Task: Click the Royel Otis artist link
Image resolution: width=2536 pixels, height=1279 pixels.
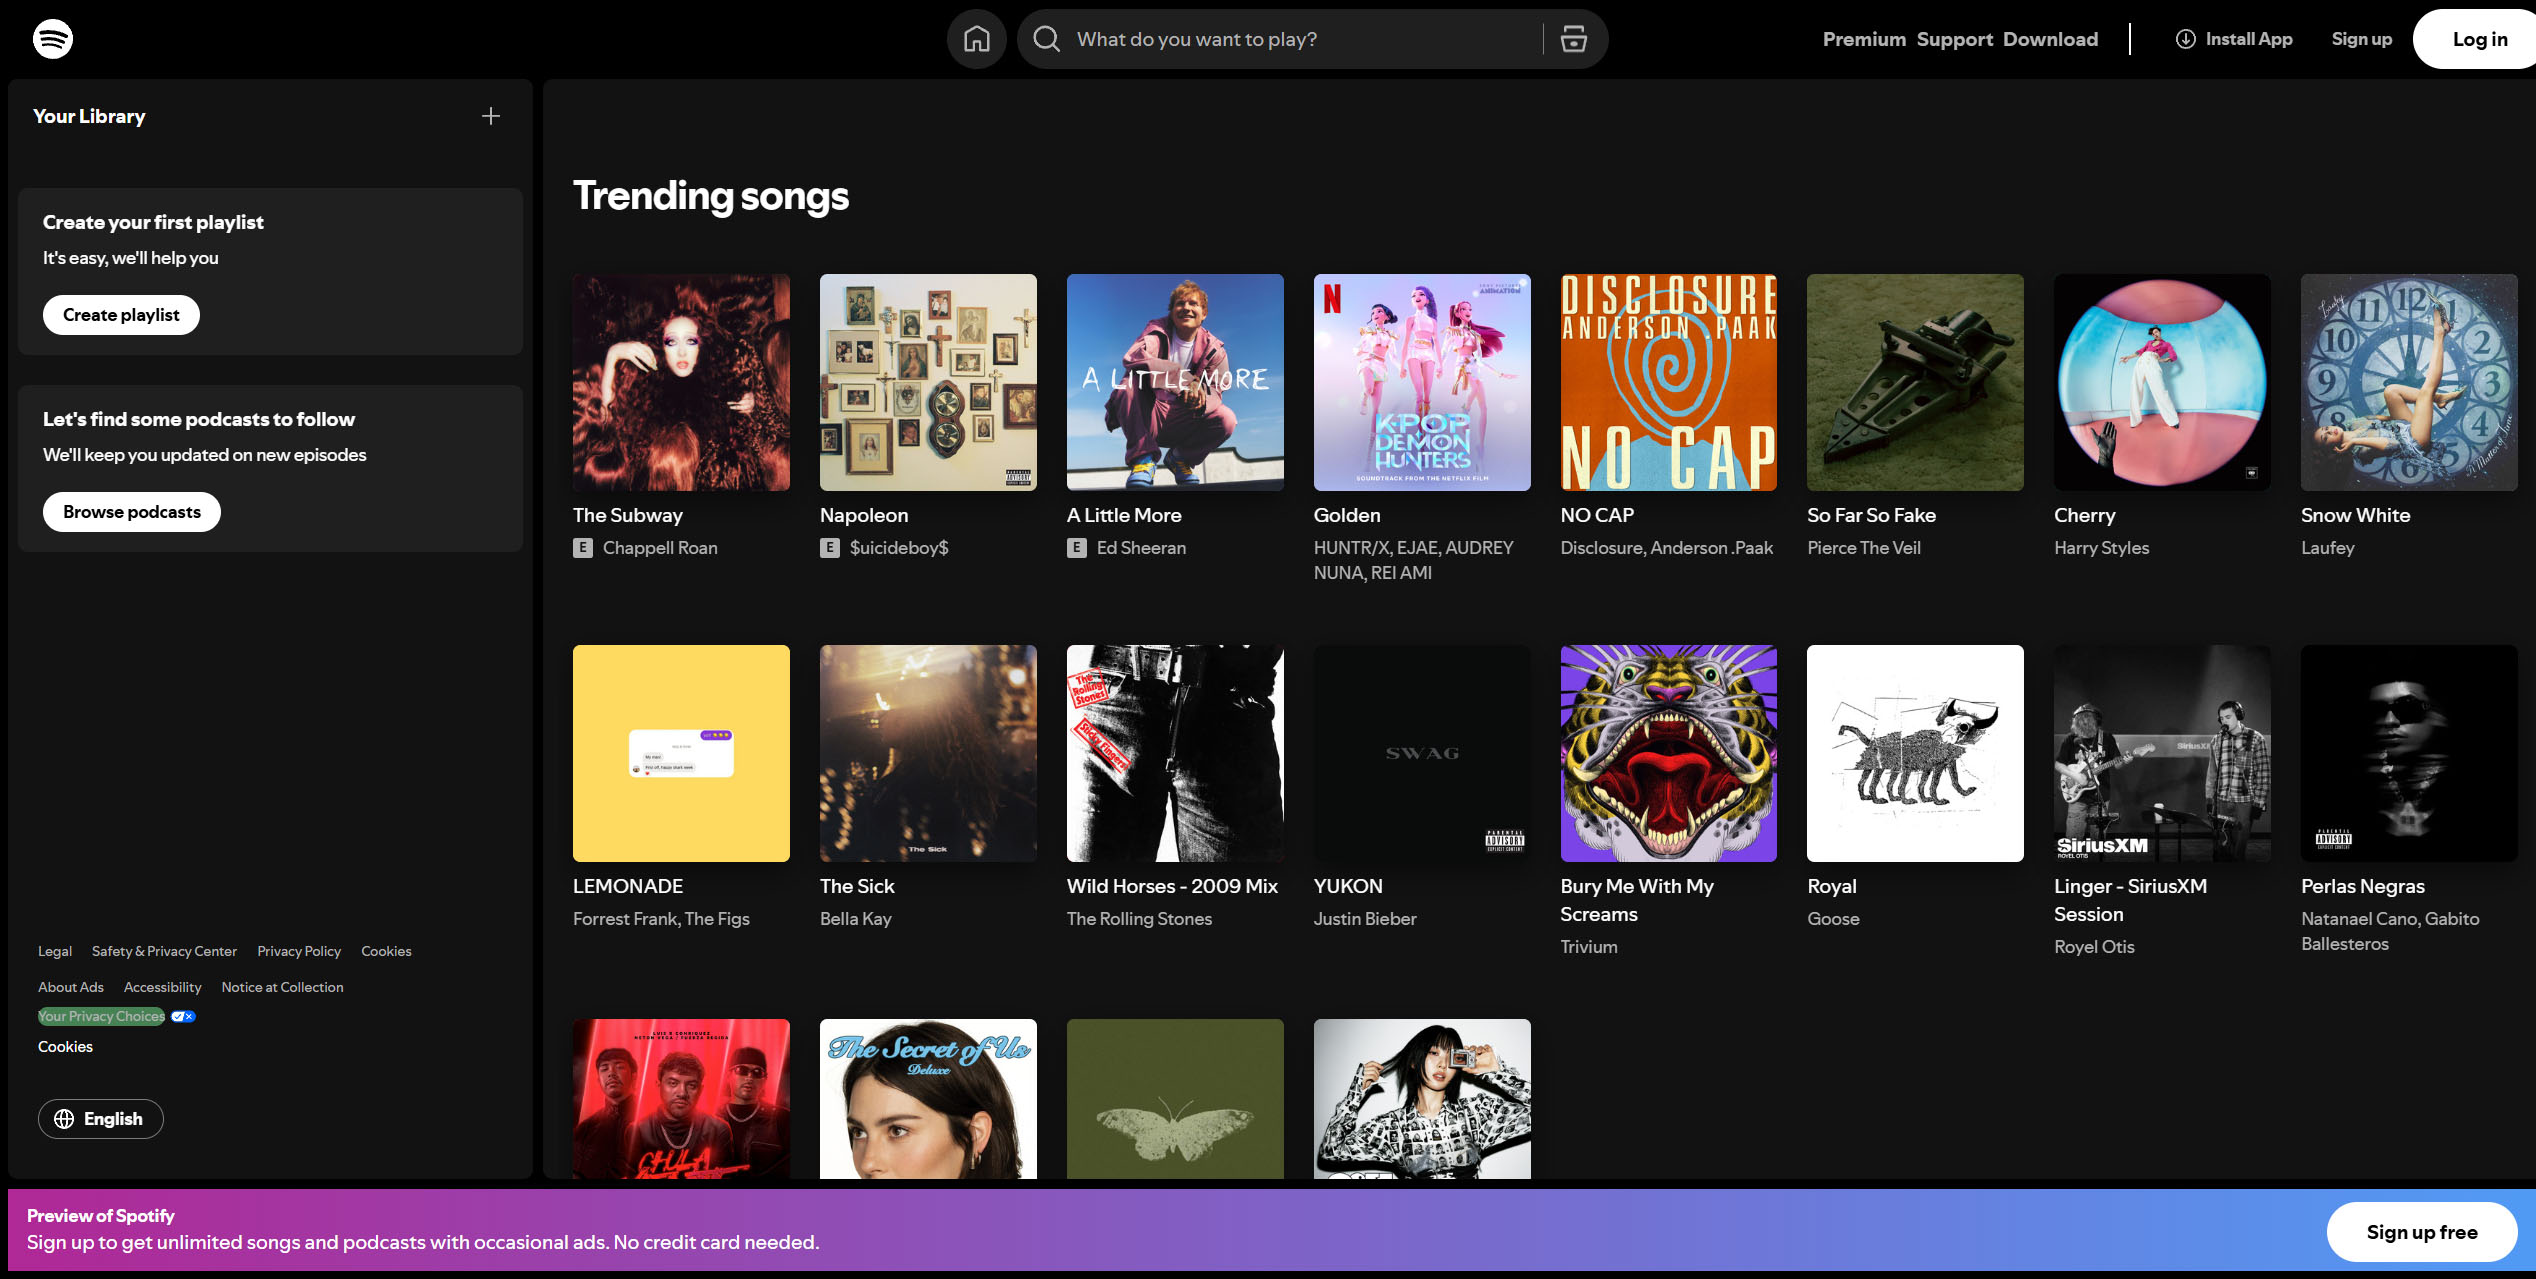Action: (2094, 947)
